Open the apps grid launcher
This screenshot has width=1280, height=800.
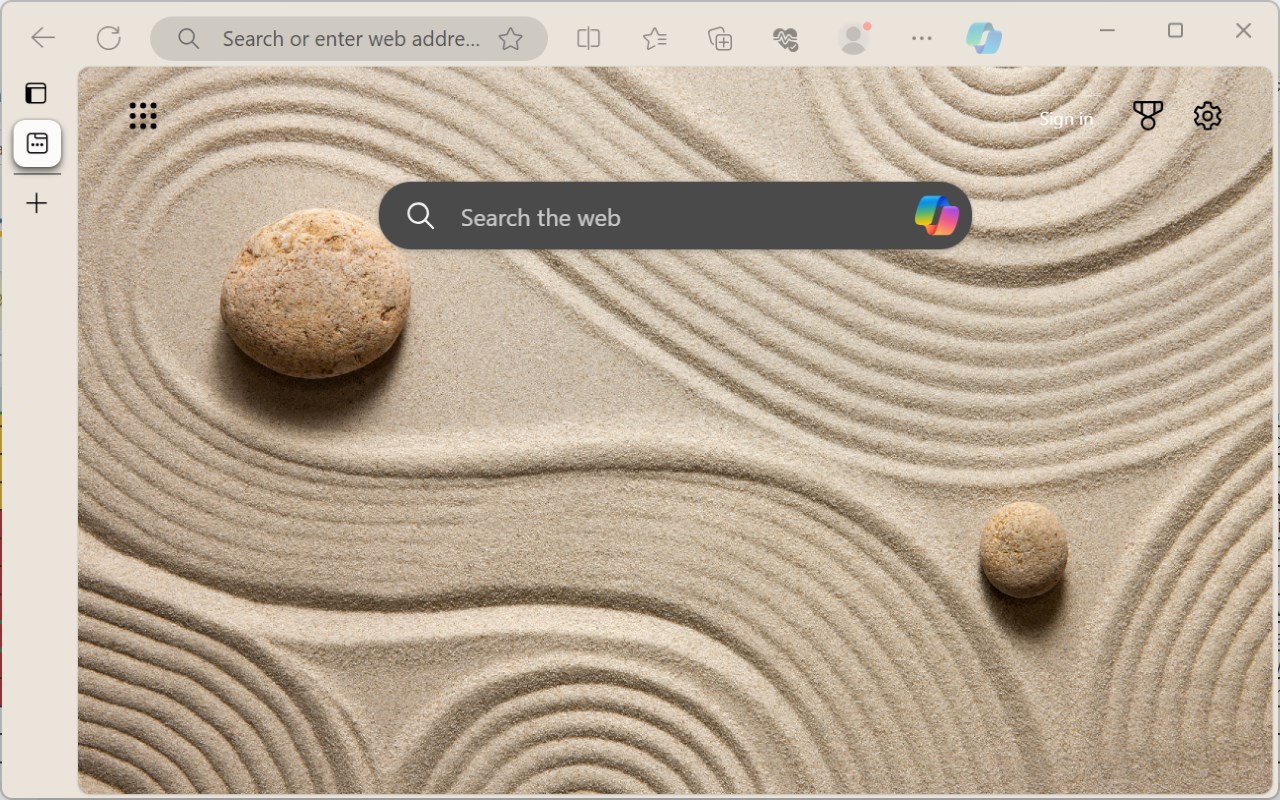143,116
